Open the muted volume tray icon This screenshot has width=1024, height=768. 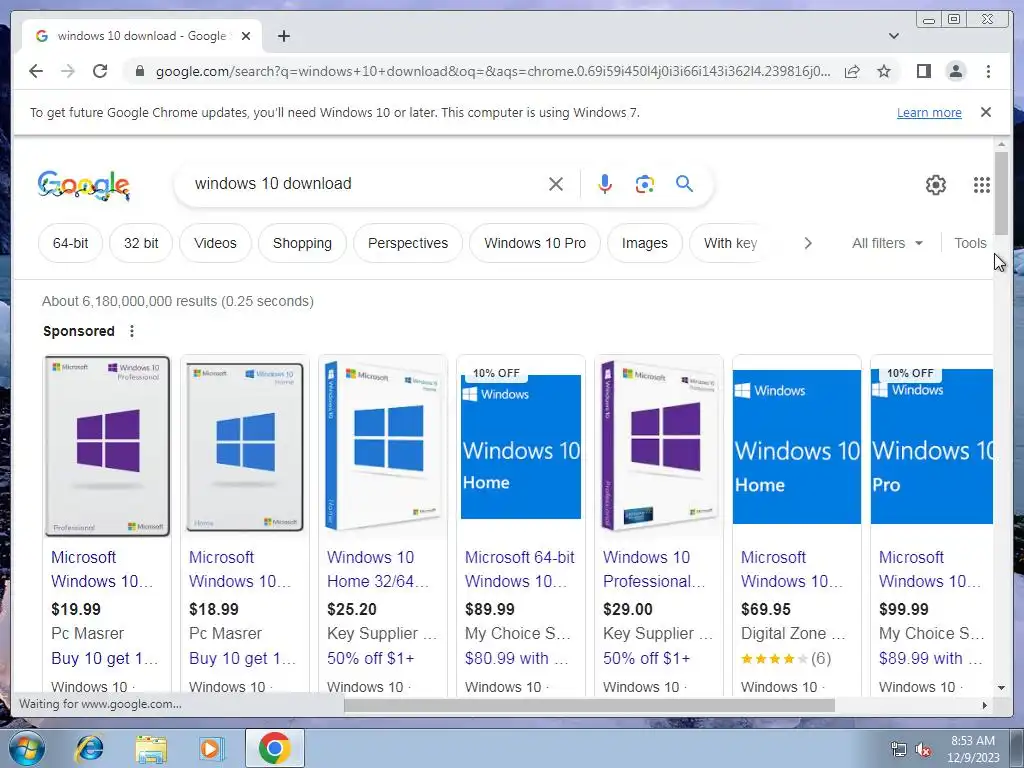pyautogui.click(x=923, y=750)
